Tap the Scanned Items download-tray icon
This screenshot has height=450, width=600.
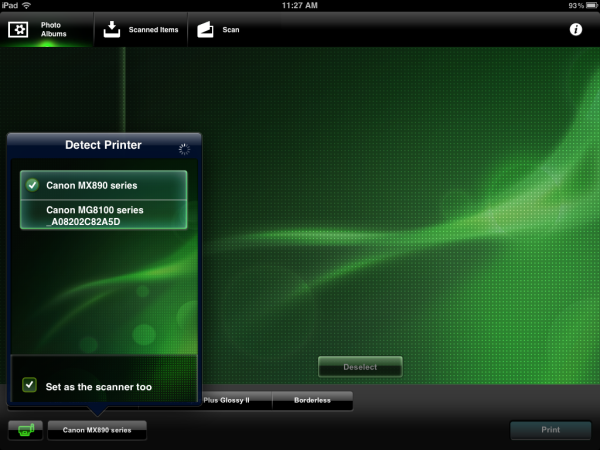click(x=112, y=29)
